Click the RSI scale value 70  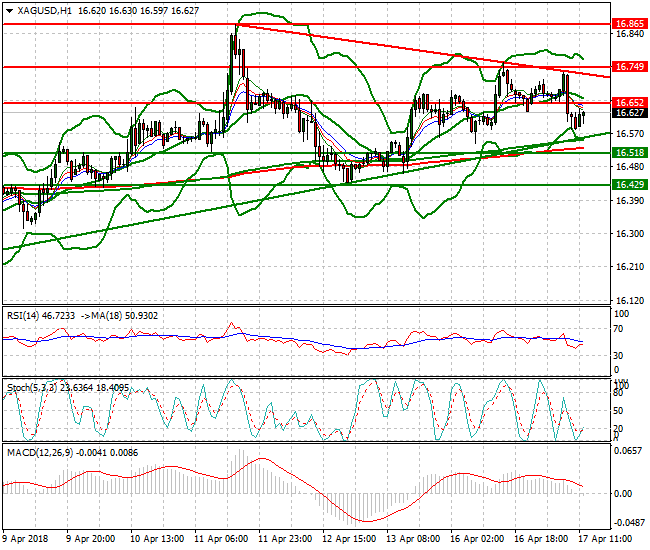(618, 329)
